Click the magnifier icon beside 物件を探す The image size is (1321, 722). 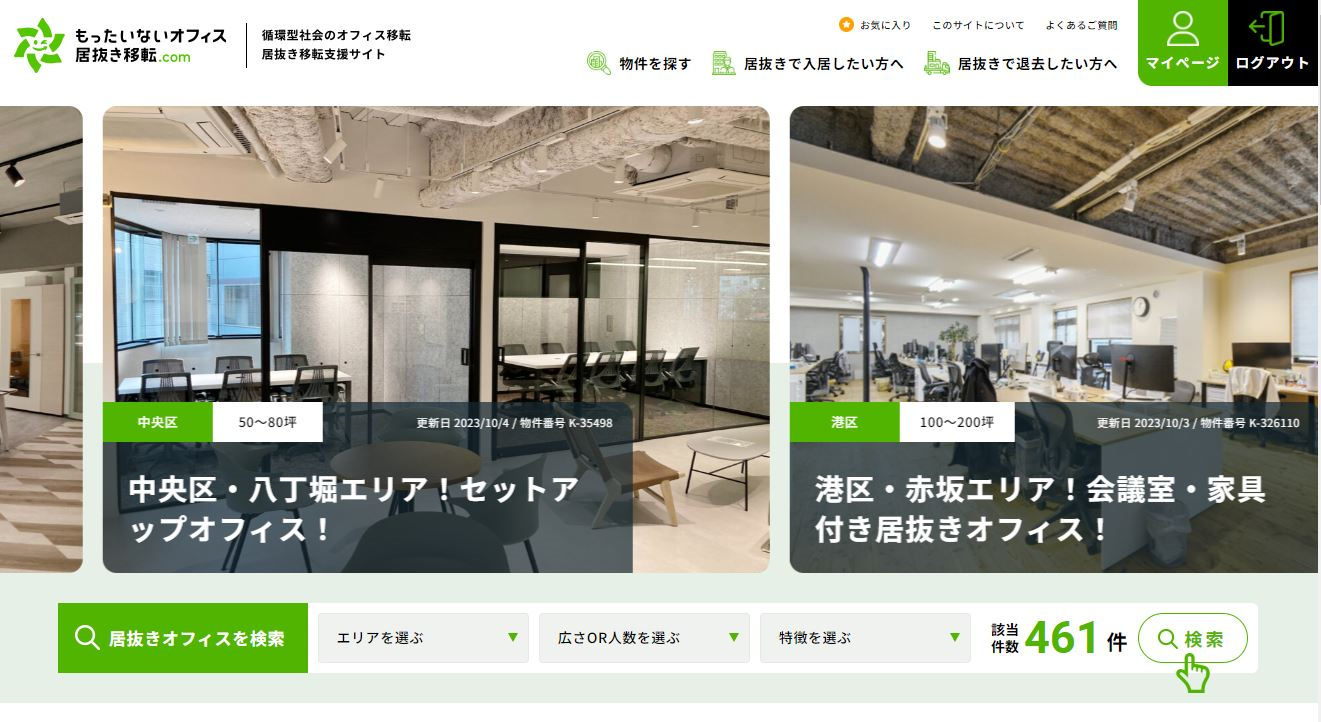pos(598,63)
